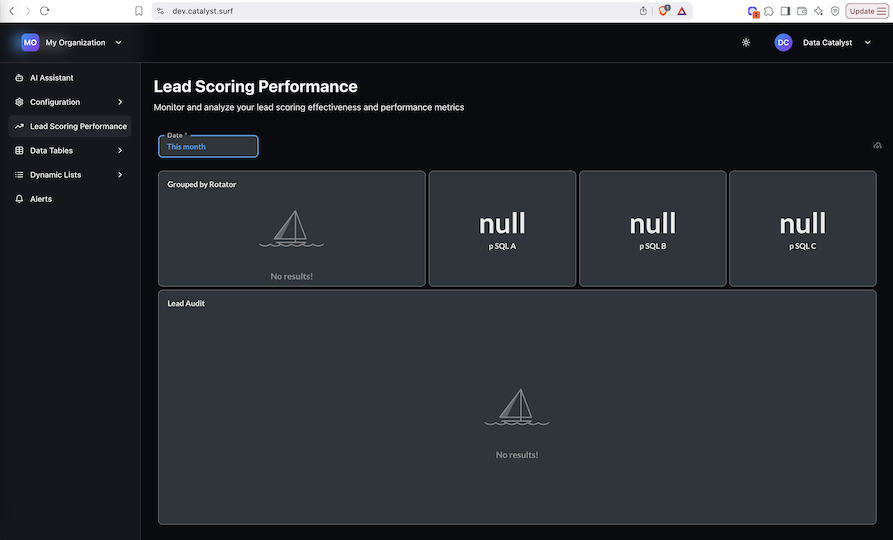The image size is (893, 540).
Task: Click the Data Tables grid icon
Action: [19, 150]
